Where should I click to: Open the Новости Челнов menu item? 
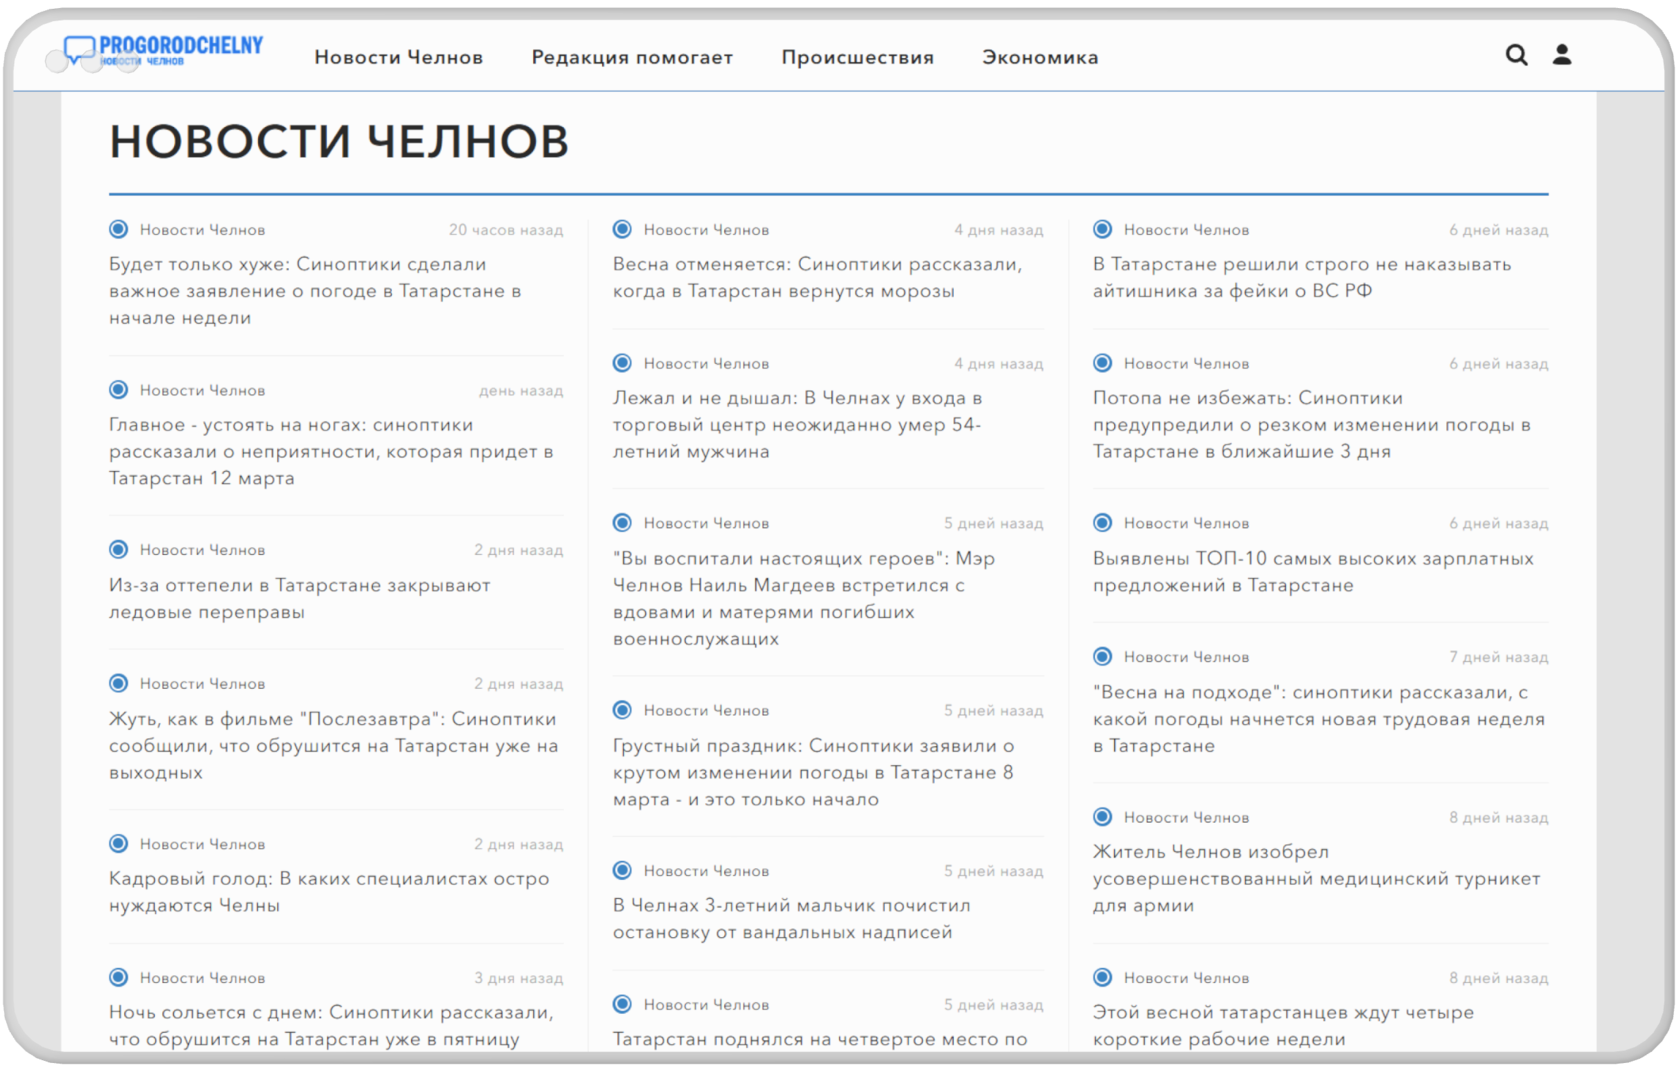pyautogui.click(x=399, y=58)
